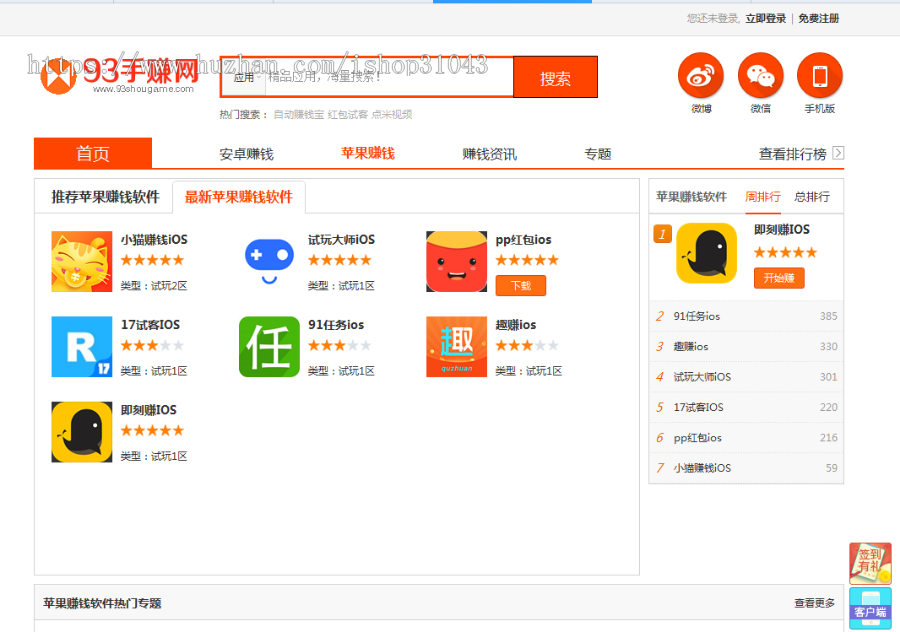Viewport: 900px width, 632px height.
Task: Open the 苹果赚钱 navigation item
Action: (368, 153)
